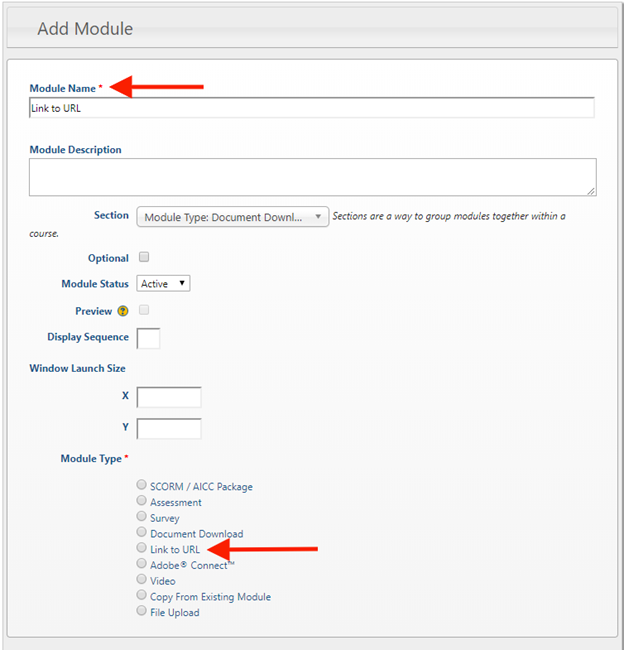Screen dimensions: 624x650
Task: Click the Module Name text field
Action: [312, 108]
